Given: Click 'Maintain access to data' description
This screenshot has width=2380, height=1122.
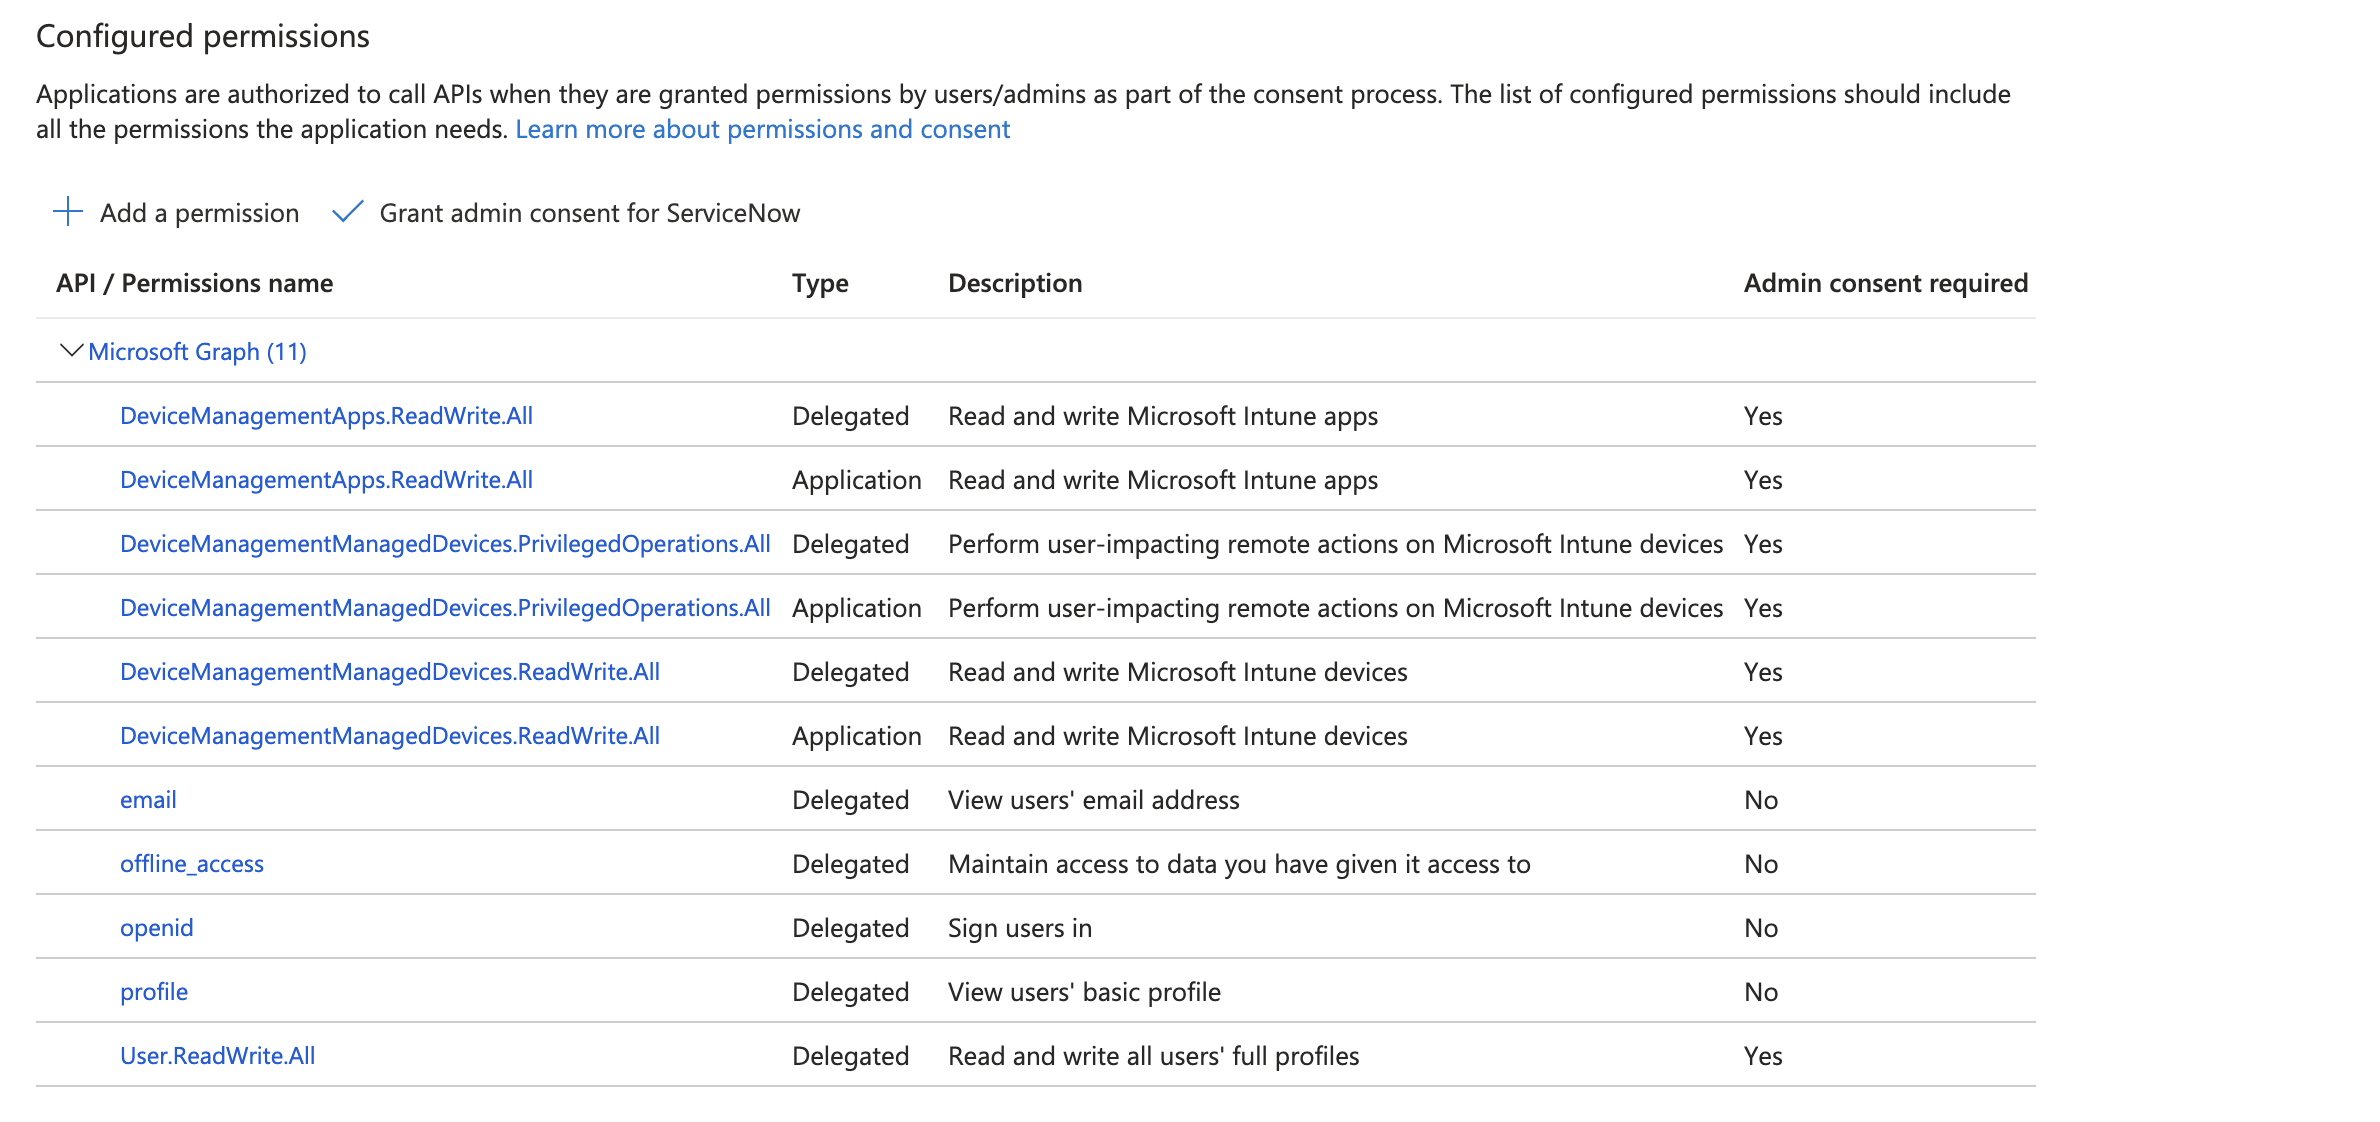Looking at the screenshot, I should point(1239,864).
